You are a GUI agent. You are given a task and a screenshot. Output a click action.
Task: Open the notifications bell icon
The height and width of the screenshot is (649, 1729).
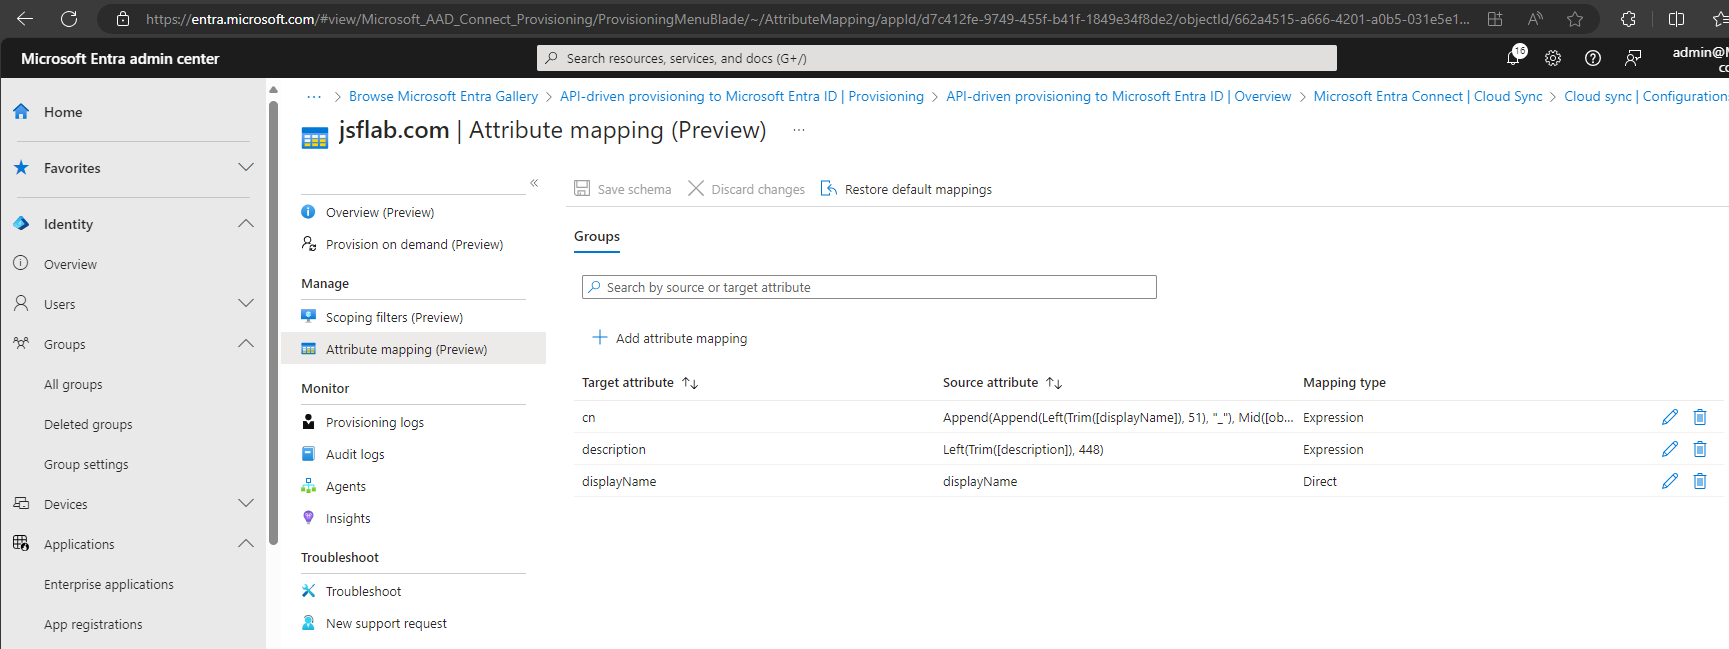click(1514, 58)
